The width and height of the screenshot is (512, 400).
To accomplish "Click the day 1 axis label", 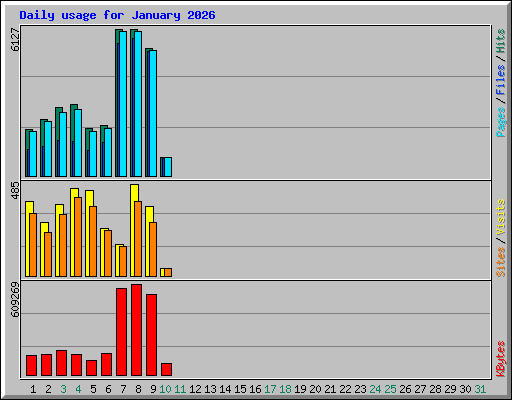I will click(33, 389).
